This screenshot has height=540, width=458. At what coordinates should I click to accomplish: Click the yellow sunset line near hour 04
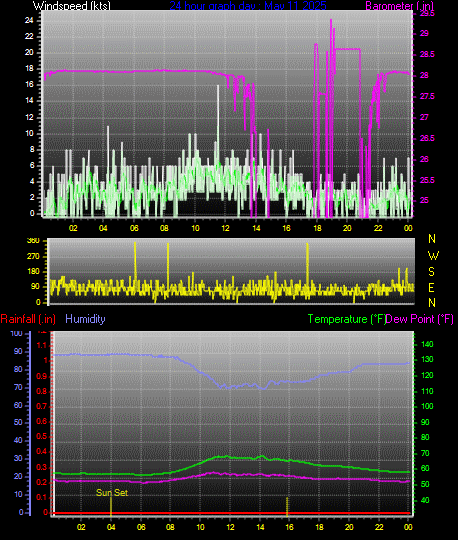[x=111, y=506]
